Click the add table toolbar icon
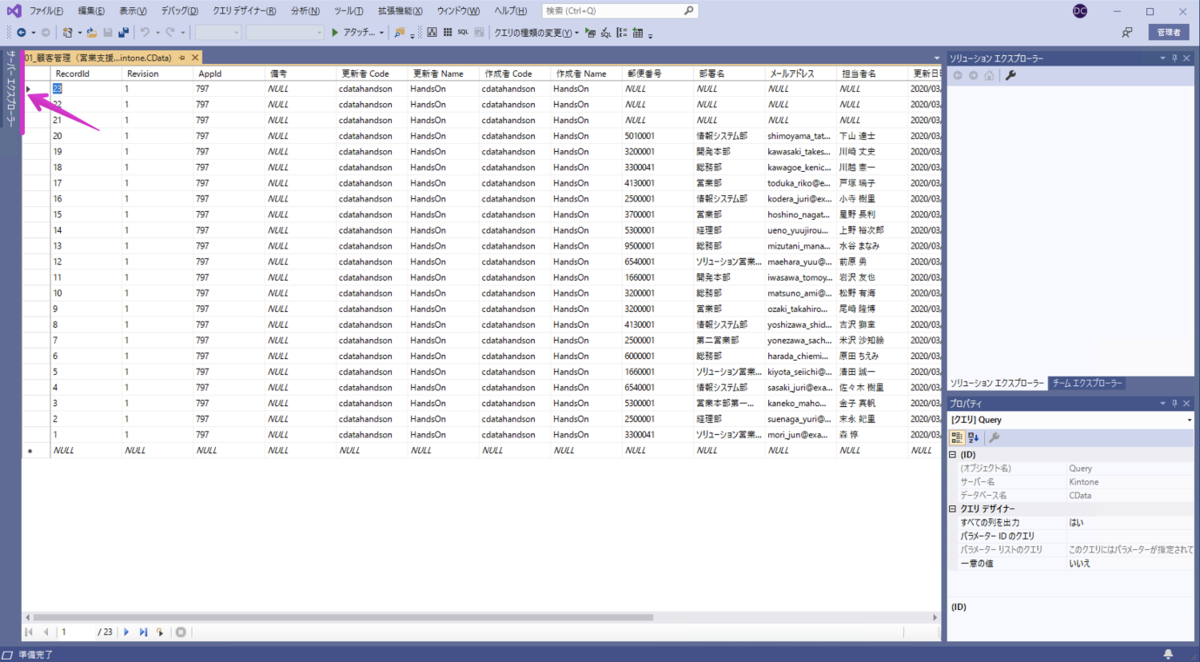1200x662 pixels. 639,32
